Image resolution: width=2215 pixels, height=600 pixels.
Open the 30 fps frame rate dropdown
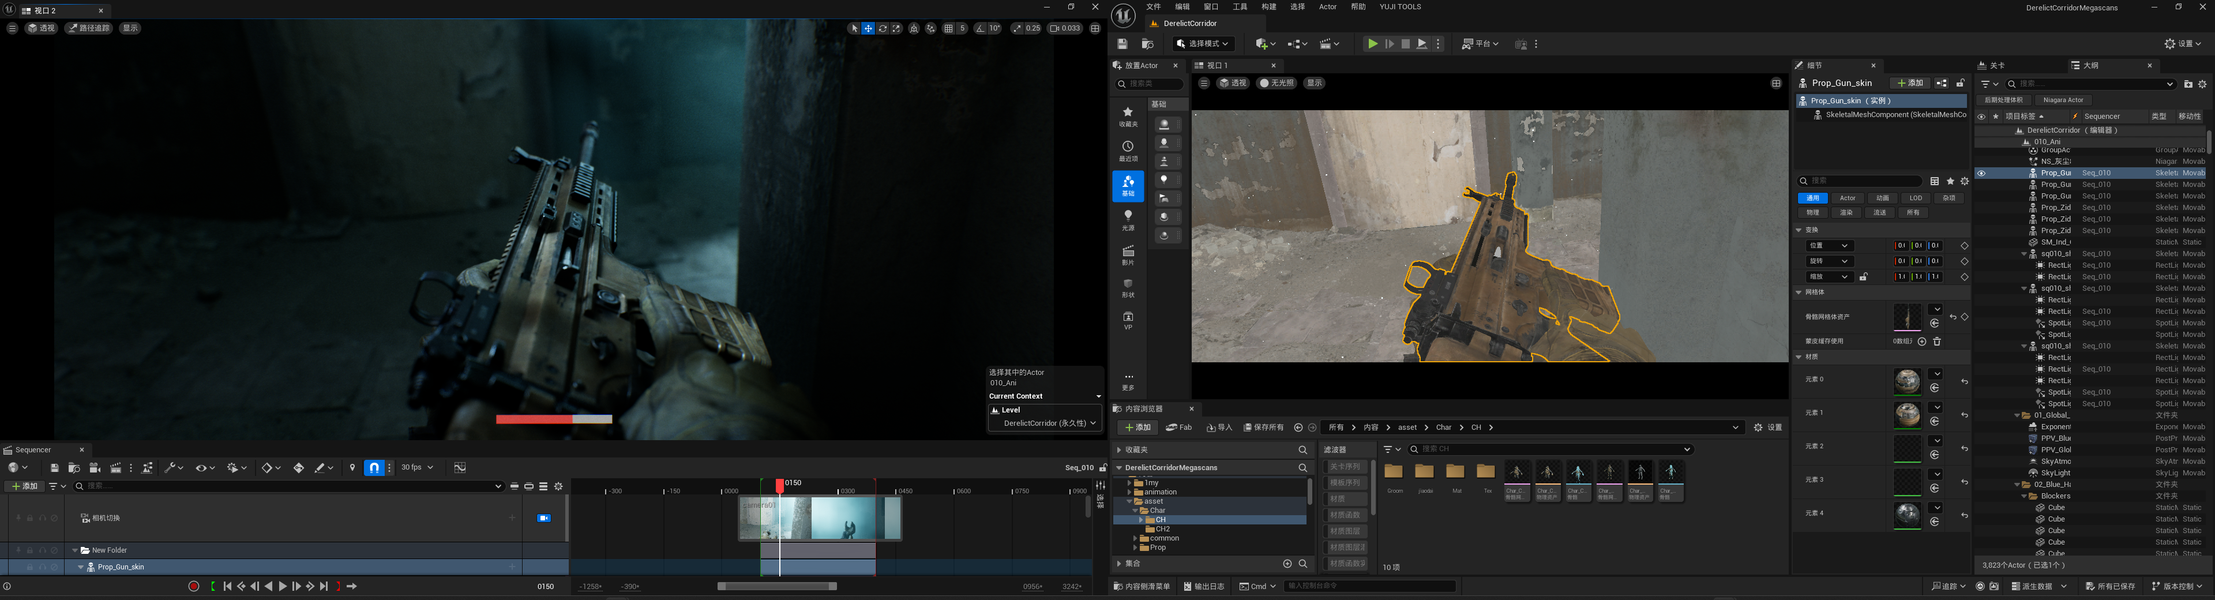(417, 467)
